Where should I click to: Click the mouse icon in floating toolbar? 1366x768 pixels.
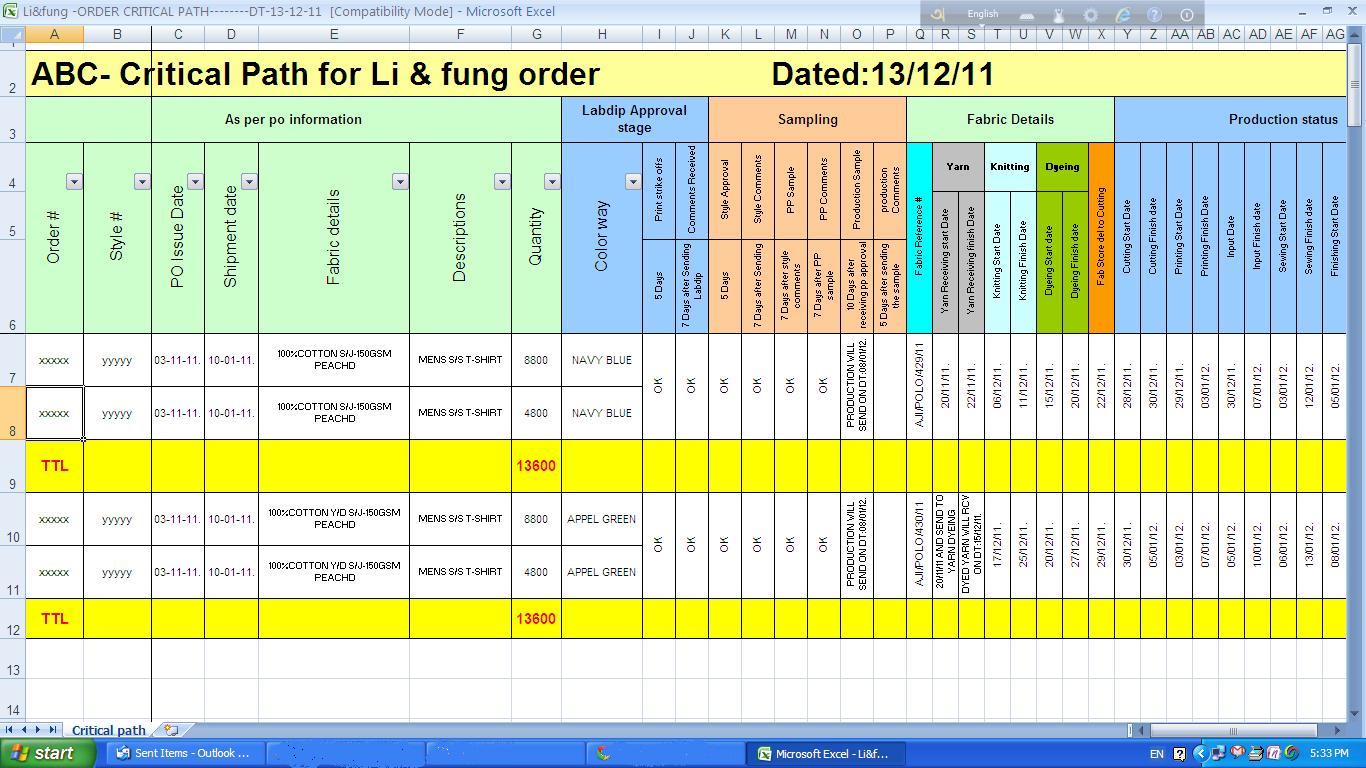click(1059, 15)
